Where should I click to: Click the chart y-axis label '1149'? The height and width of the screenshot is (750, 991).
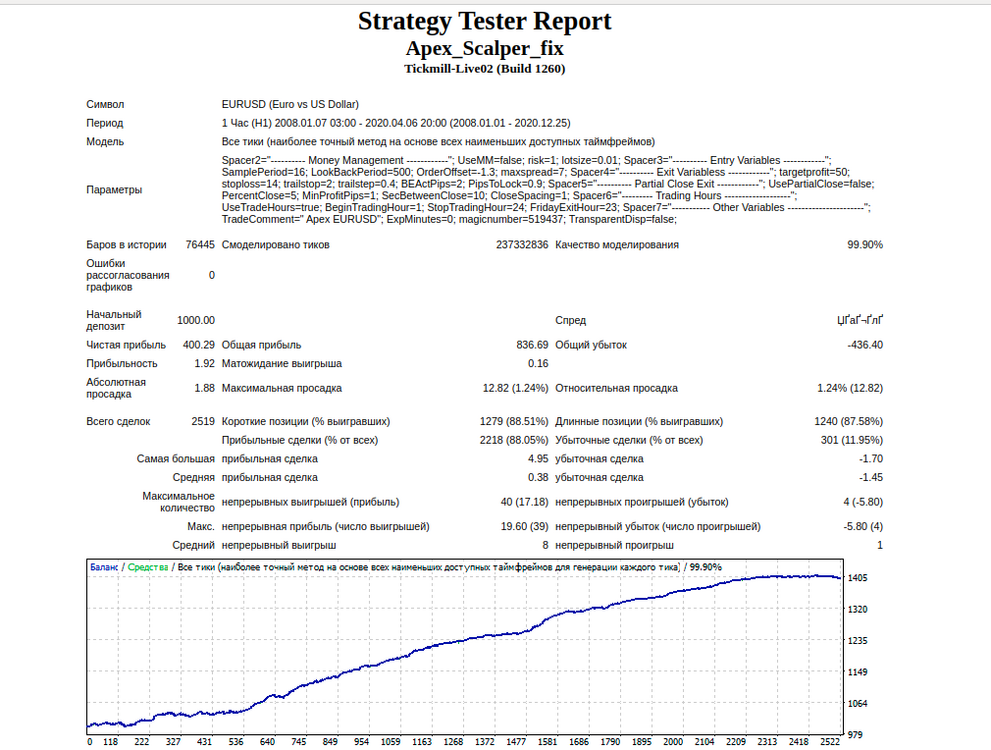click(858, 672)
